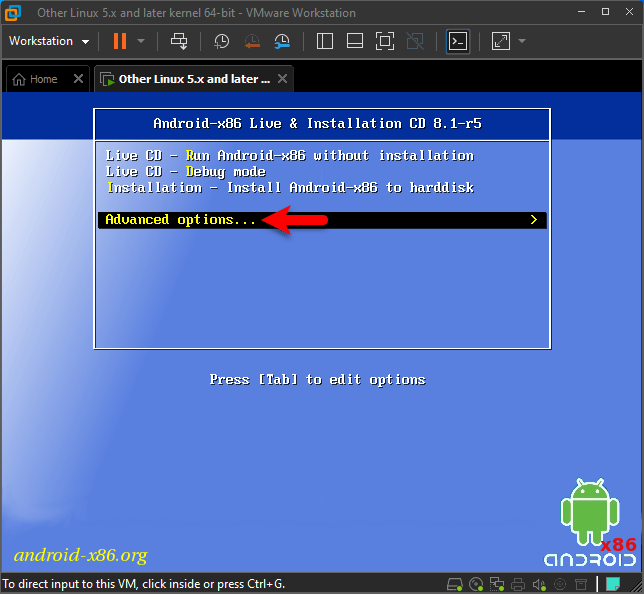Expand the power options dropdown arrow
The image size is (644, 594).
pyautogui.click(x=141, y=41)
